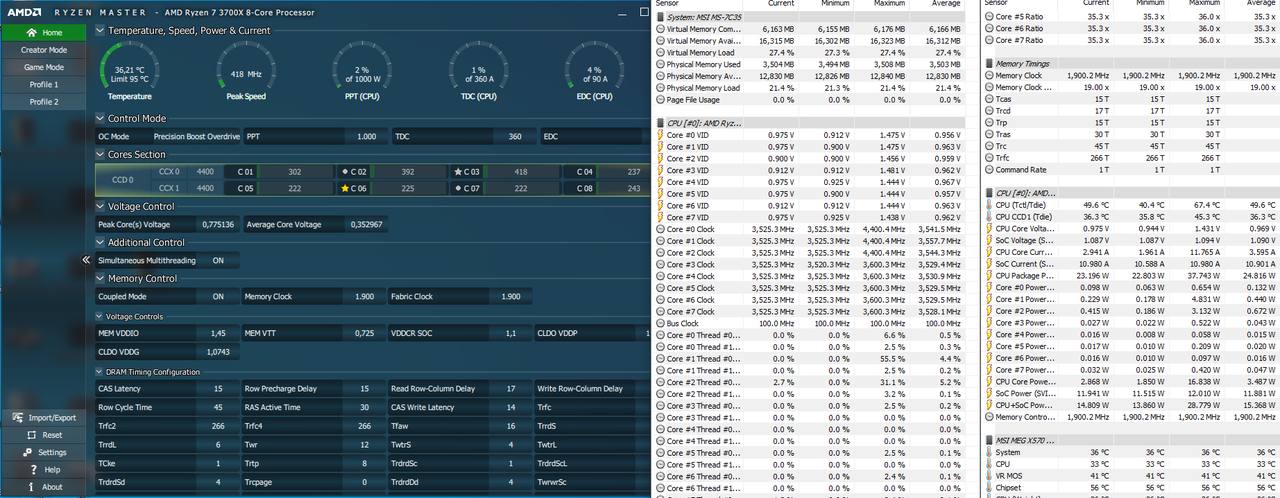Click the circle icon beside Command Rate

point(989,170)
